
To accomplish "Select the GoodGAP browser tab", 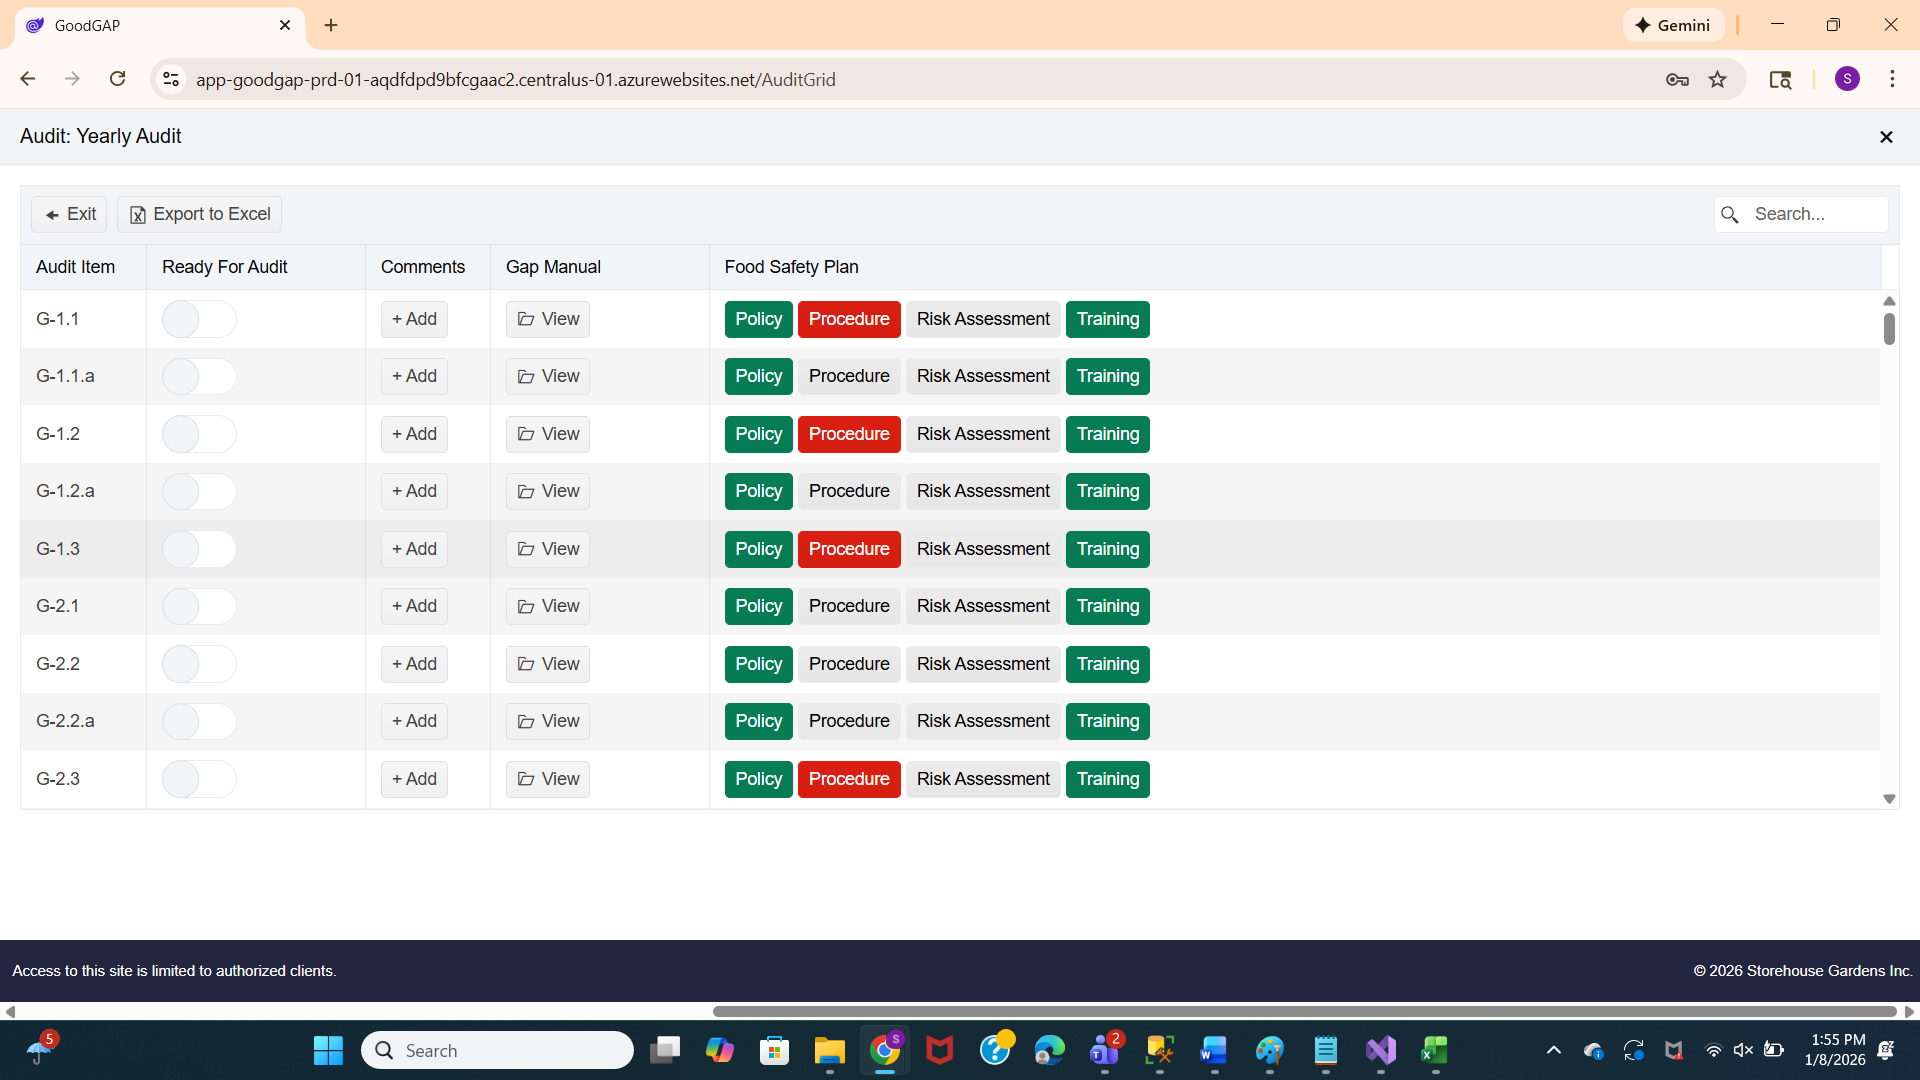I will [x=150, y=25].
